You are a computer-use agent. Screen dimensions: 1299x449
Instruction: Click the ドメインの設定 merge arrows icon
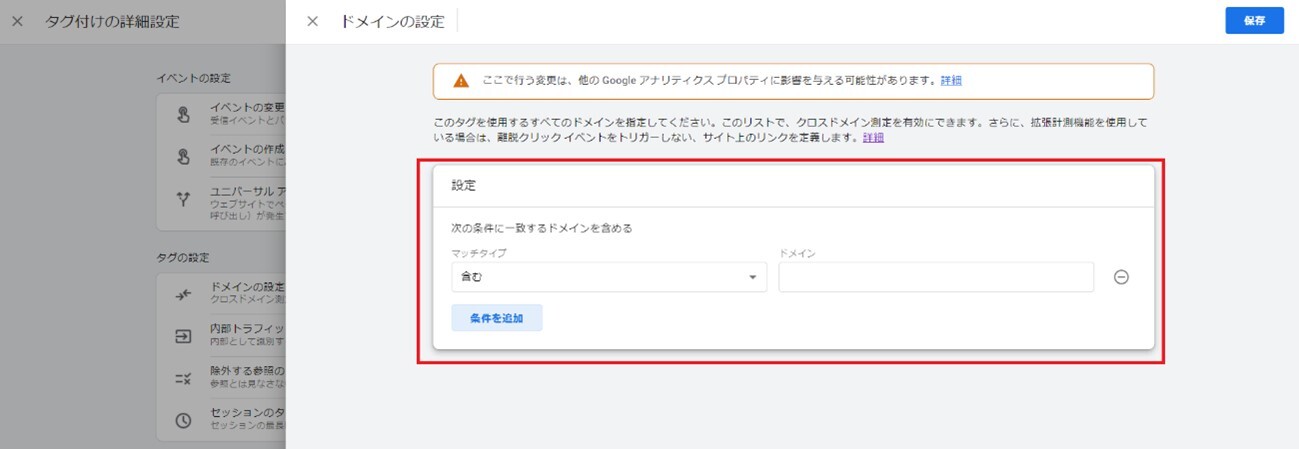pyautogui.click(x=183, y=294)
